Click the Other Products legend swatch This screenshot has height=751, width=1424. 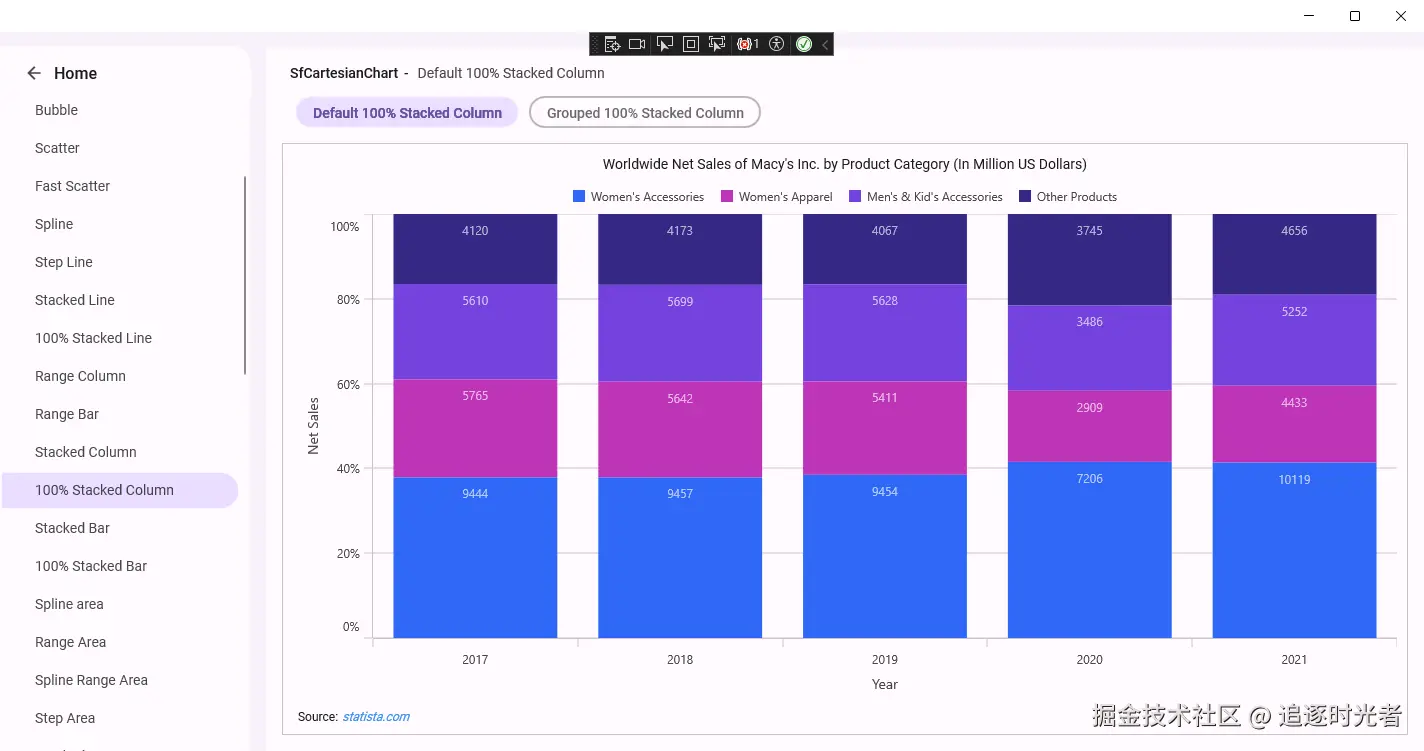[1025, 197]
